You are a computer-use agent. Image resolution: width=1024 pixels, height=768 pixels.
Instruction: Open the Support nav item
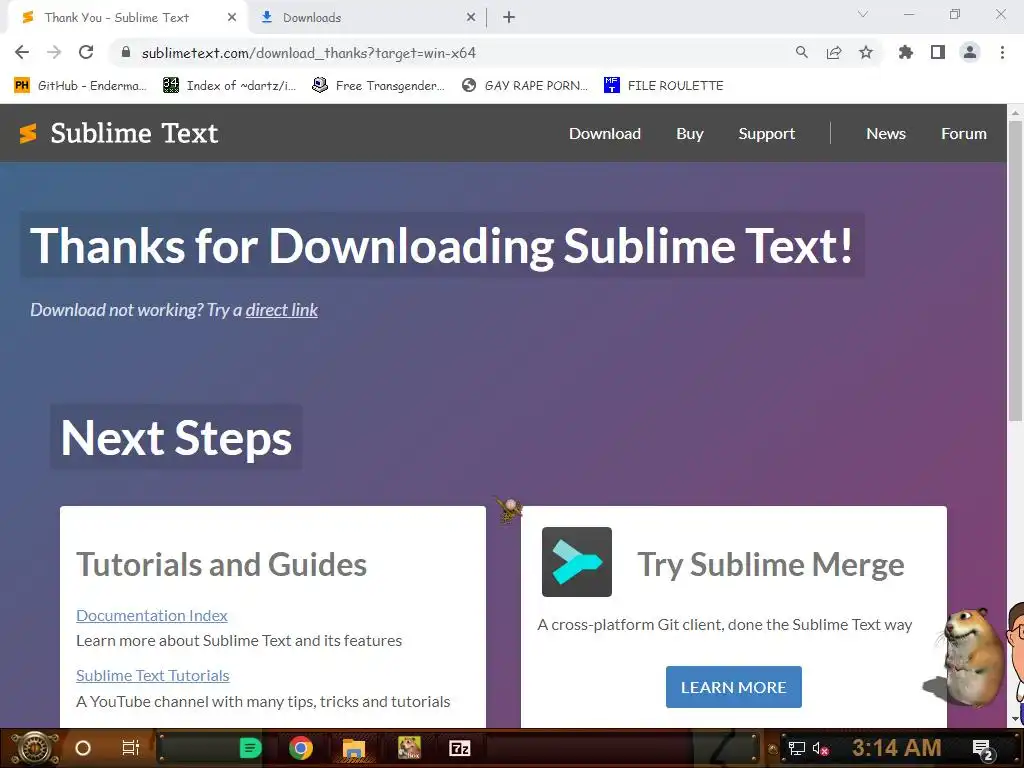(767, 134)
